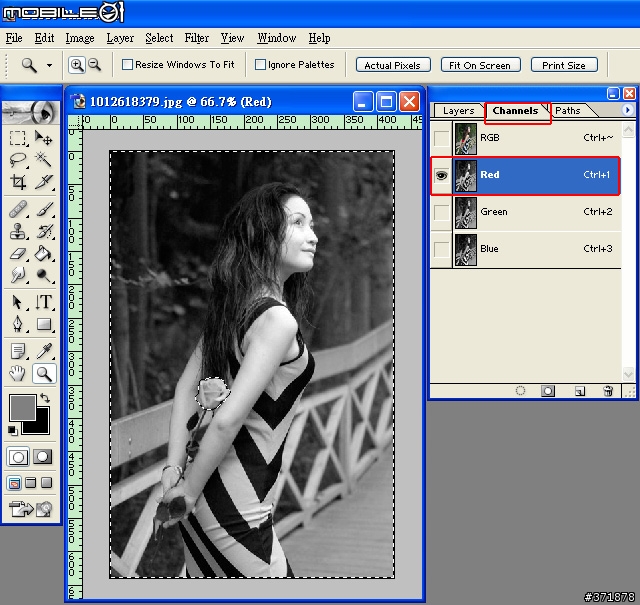Select the Brush tool
This screenshot has height=605, width=640.
click(43, 210)
